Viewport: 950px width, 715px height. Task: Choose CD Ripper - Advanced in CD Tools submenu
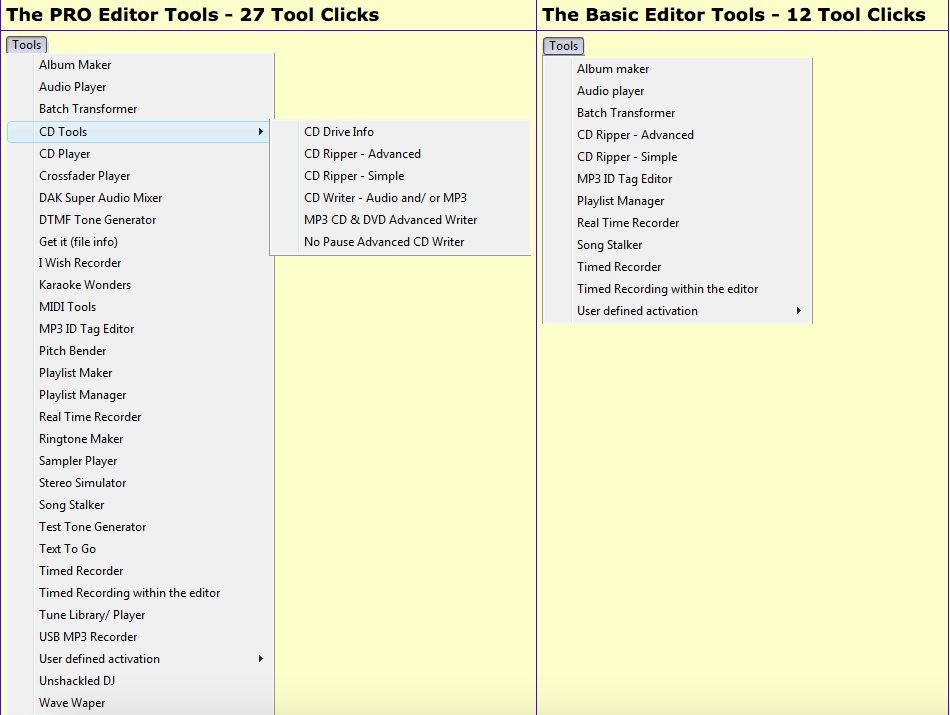362,154
